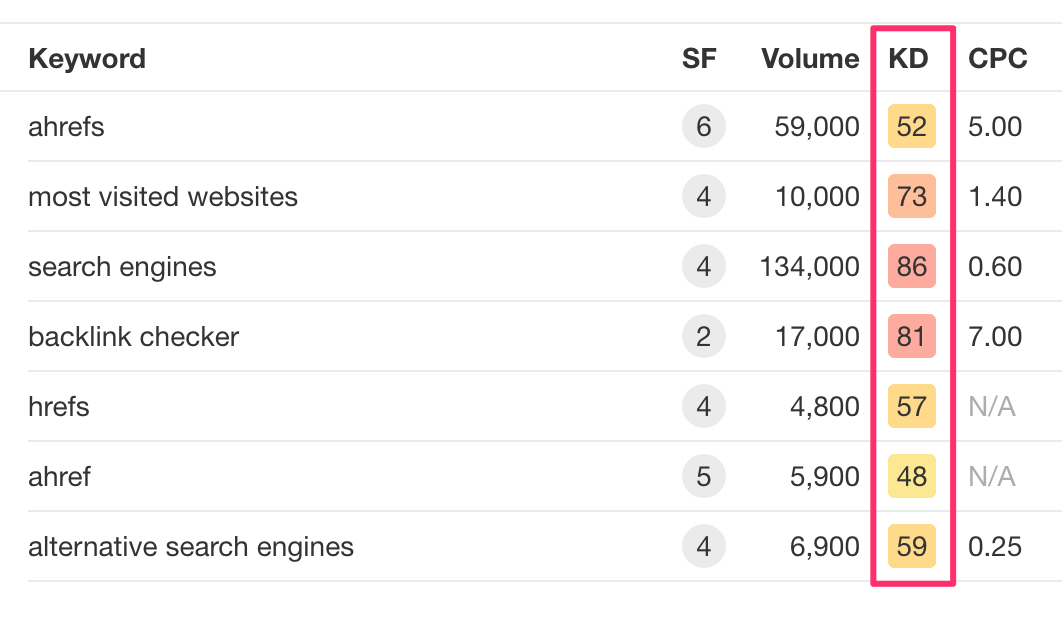Click the KD score 48 badge
The image size is (1062, 628).
point(911,477)
